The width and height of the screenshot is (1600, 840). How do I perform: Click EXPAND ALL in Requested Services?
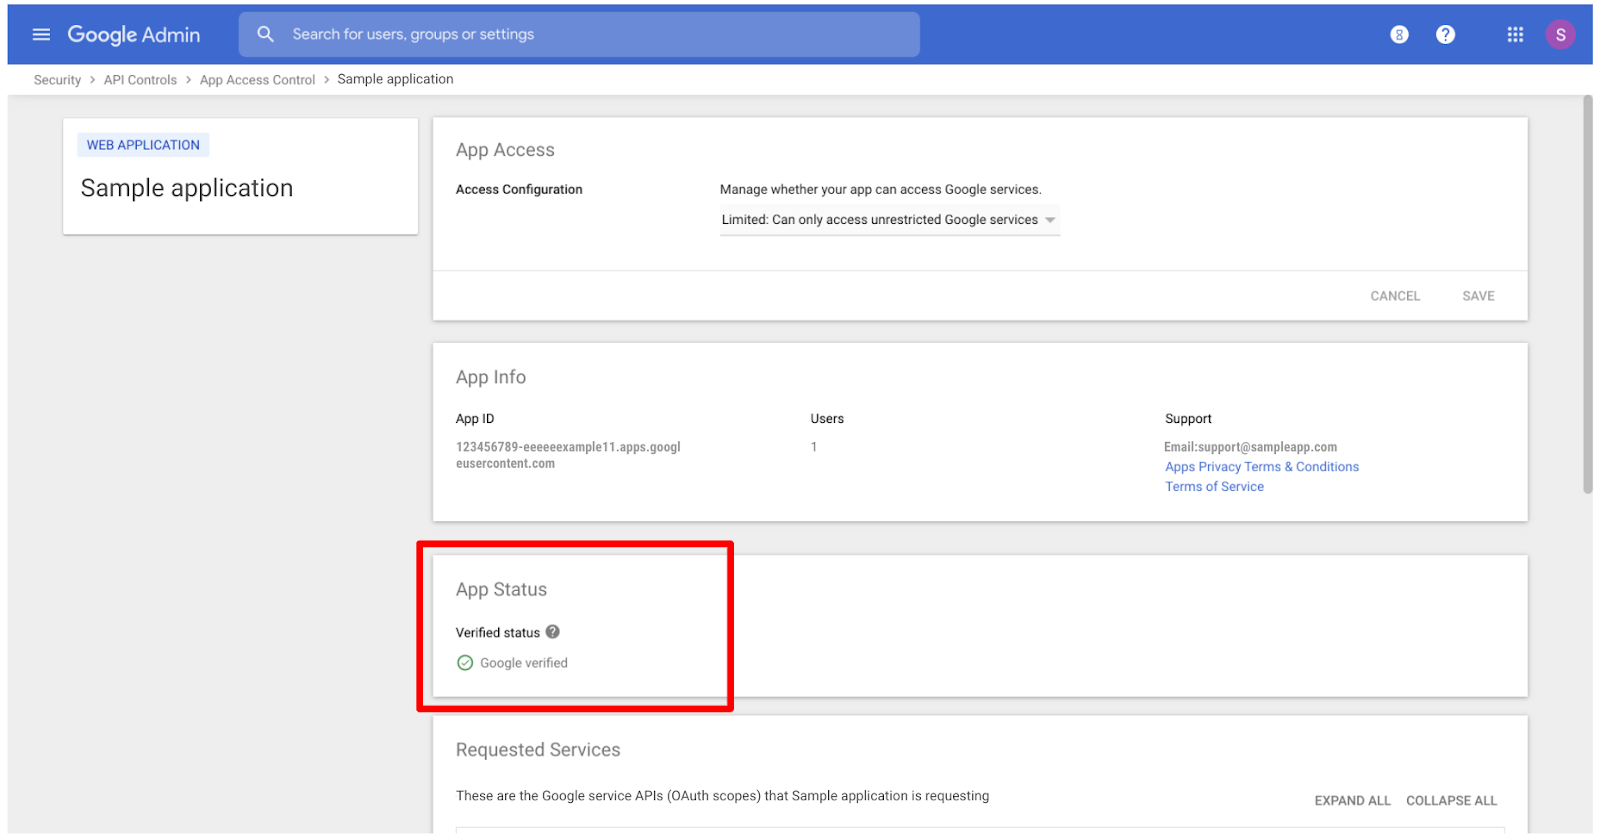[x=1352, y=801]
